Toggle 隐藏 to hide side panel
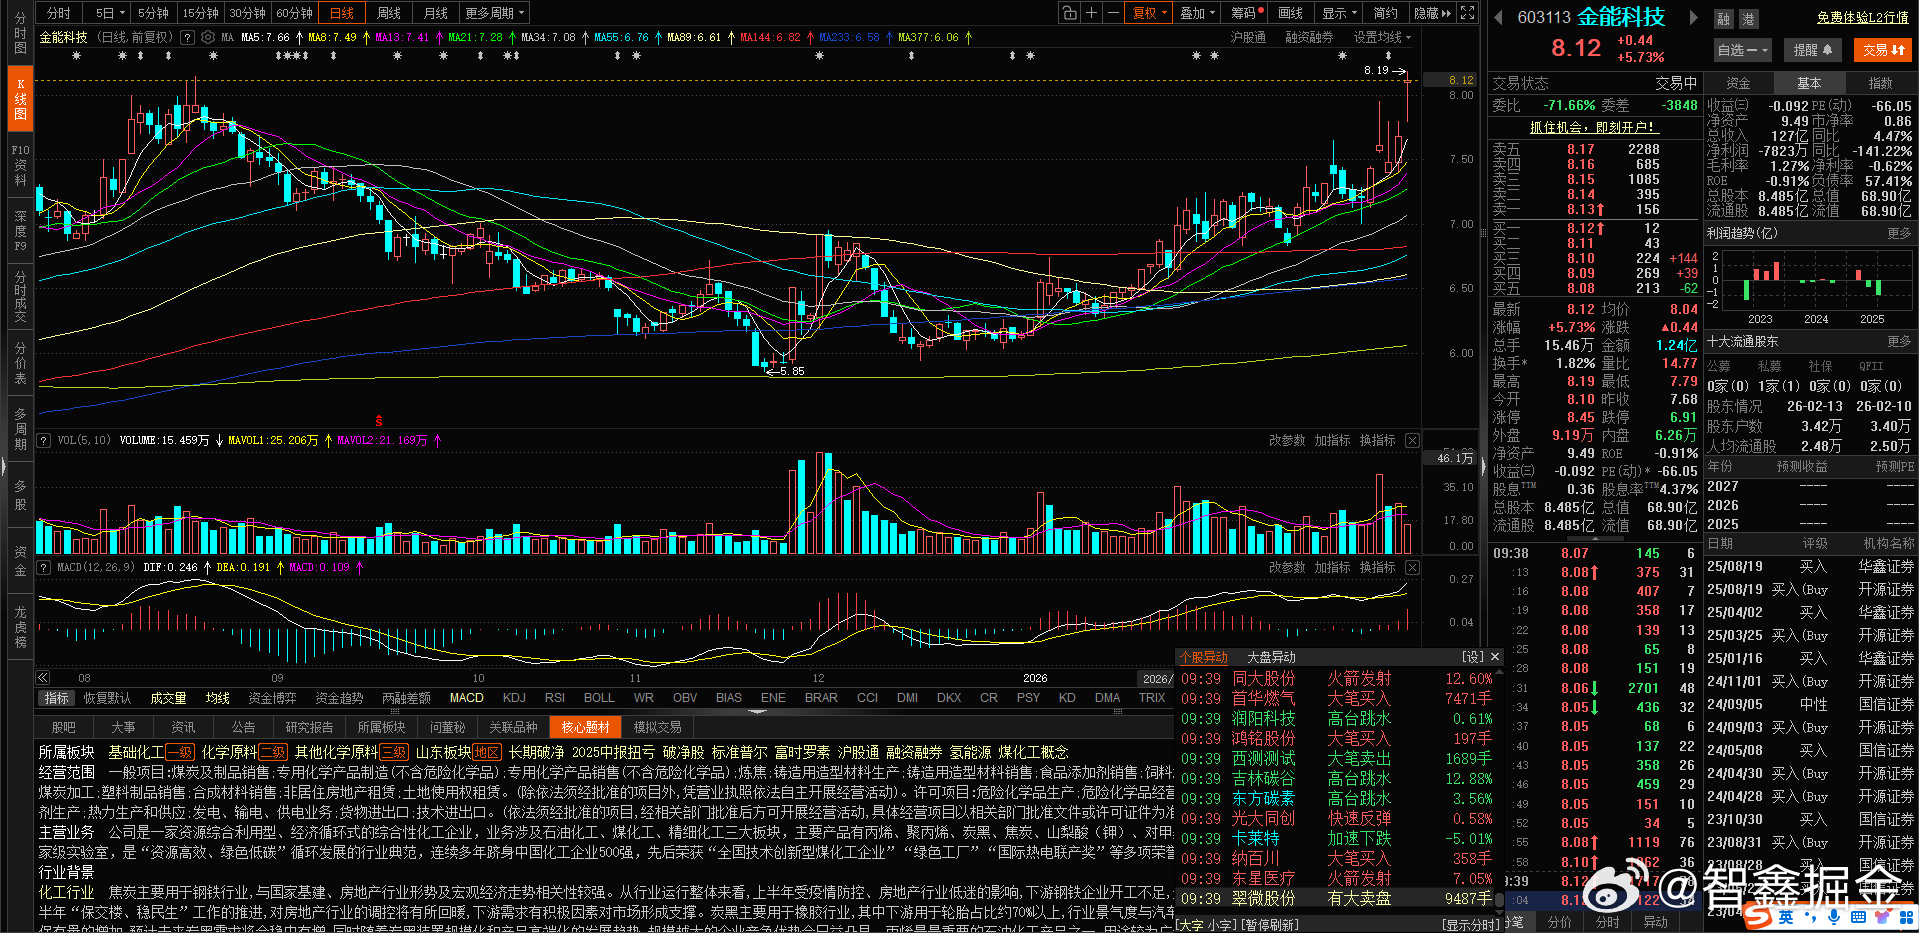Viewport: 1919px width, 933px height. [1431, 13]
